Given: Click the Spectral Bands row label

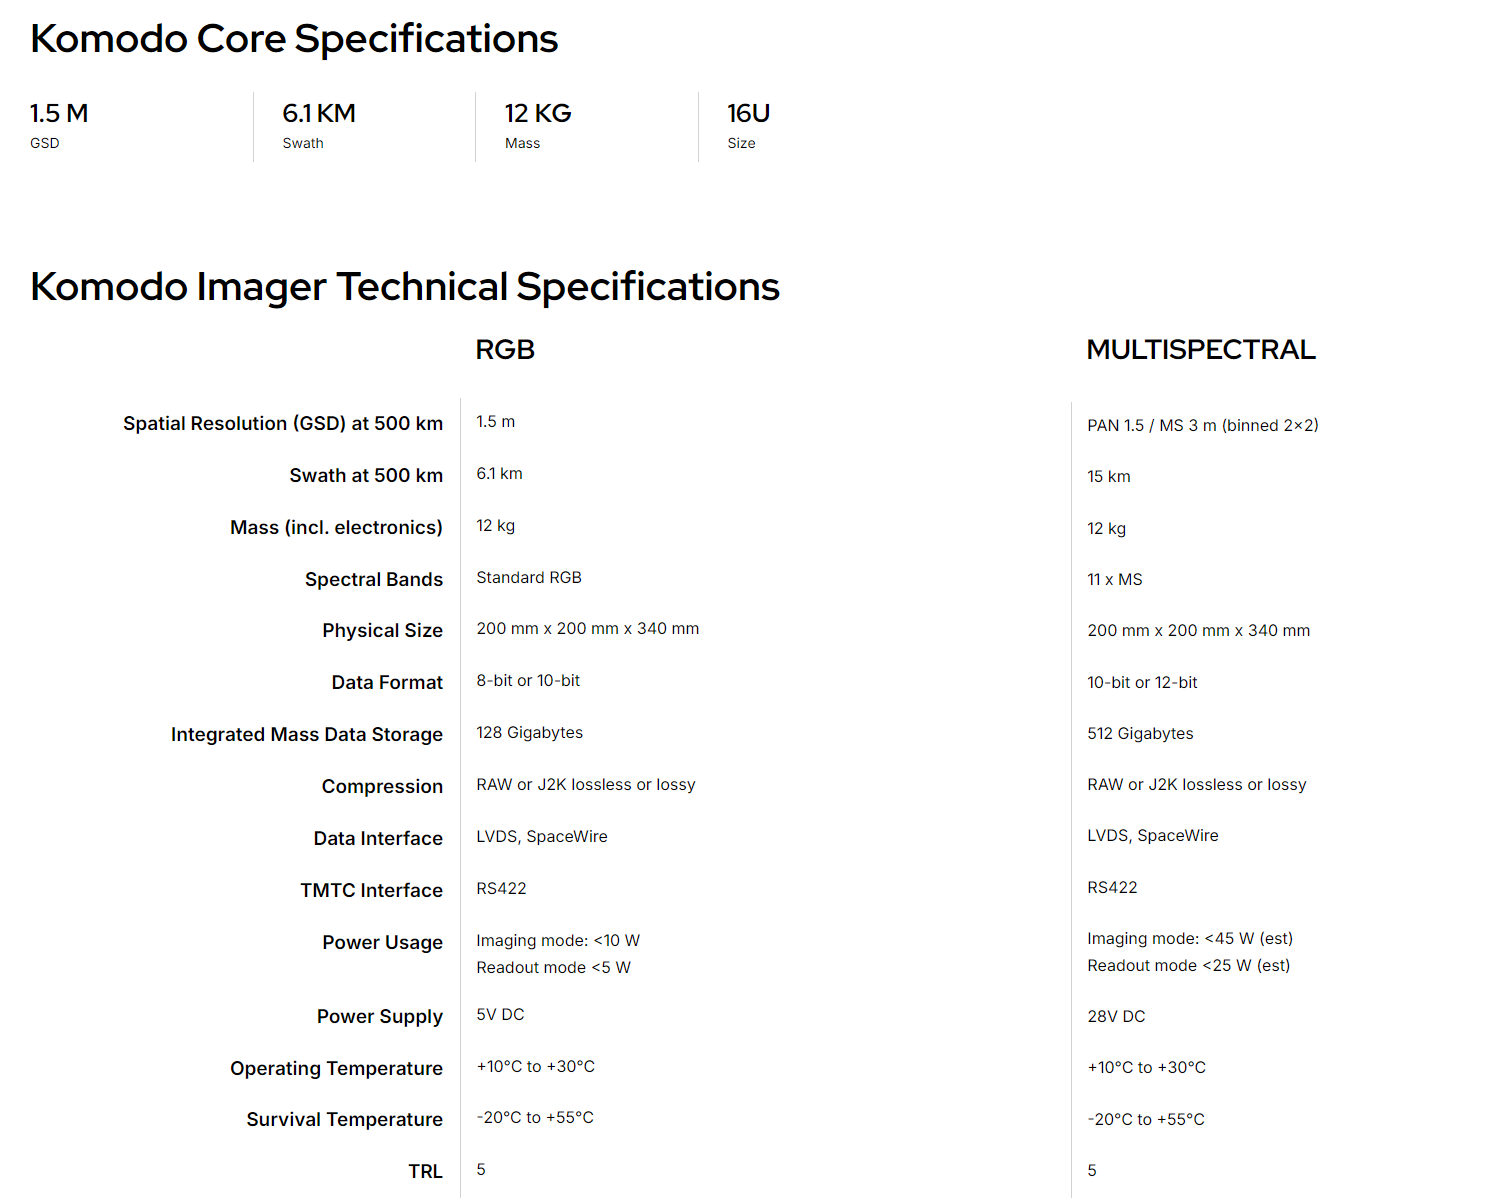Looking at the screenshot, I should click(x=374, y=579).
